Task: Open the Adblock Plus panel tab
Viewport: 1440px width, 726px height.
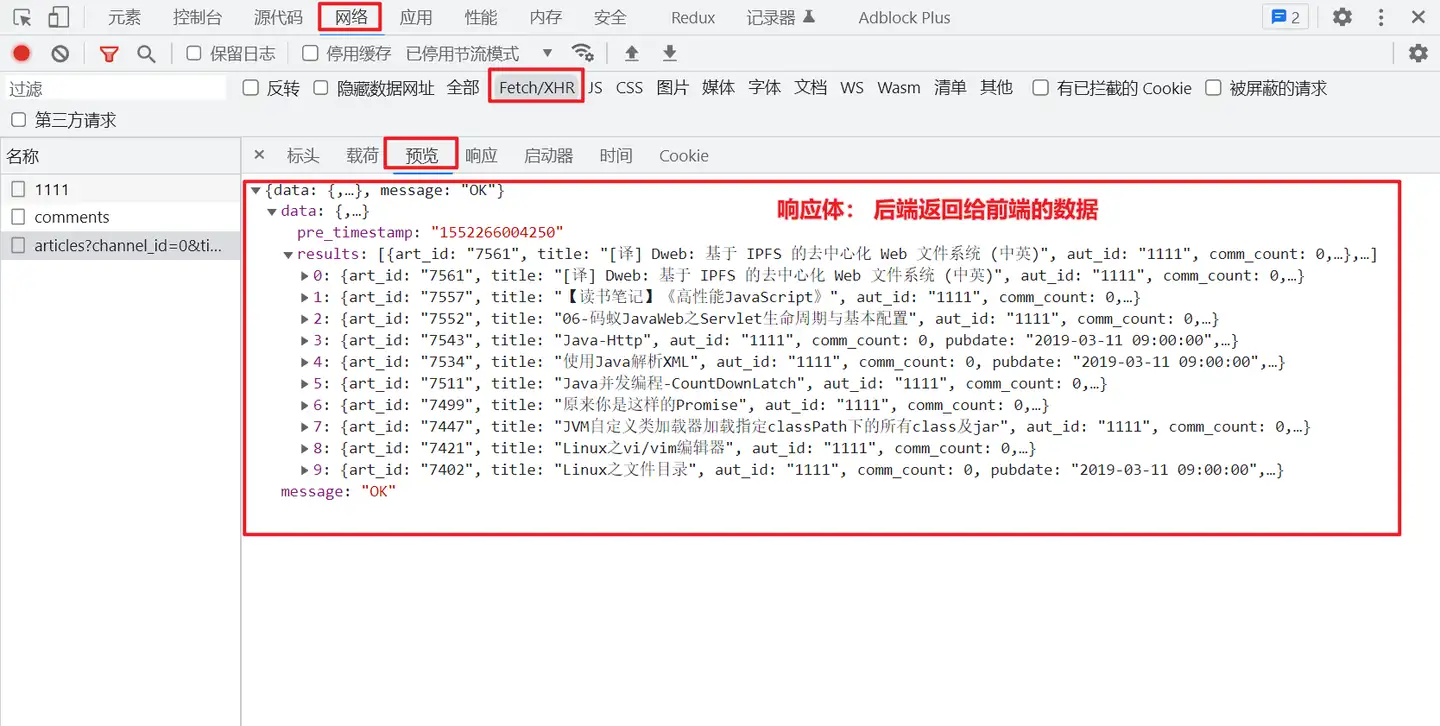Action: click(x=904, y=17)
